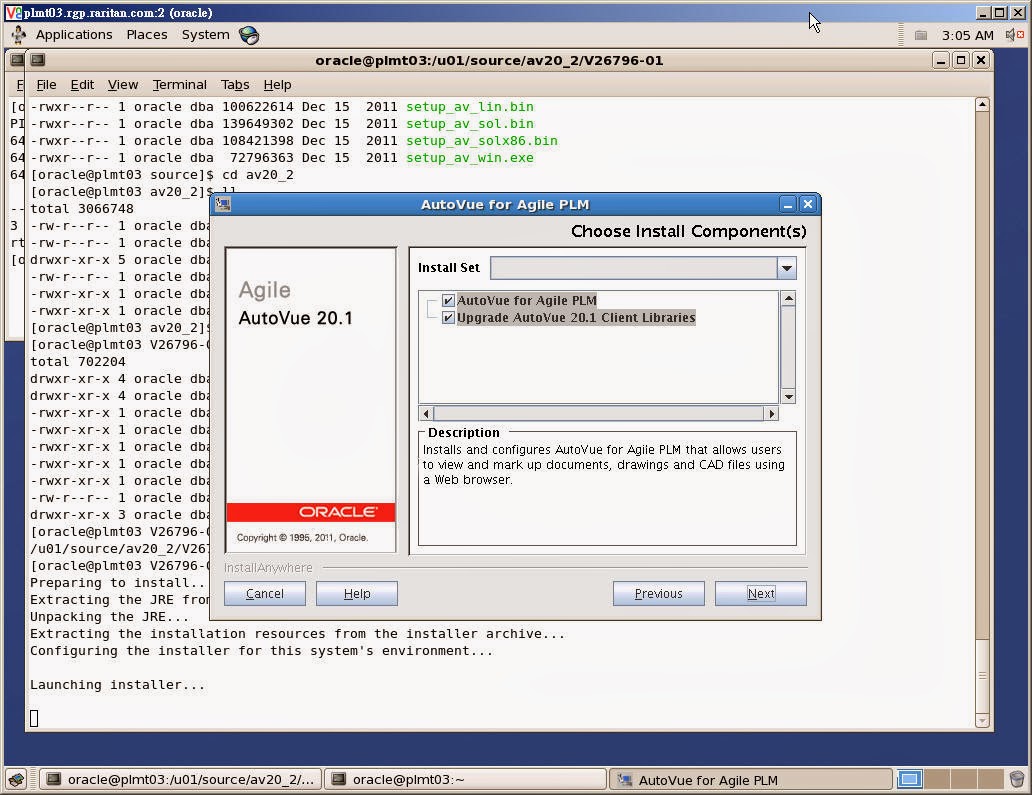Click the Next button in installer
The width and height of the screenshot is (1032, 795).
[x=761, y=594]
